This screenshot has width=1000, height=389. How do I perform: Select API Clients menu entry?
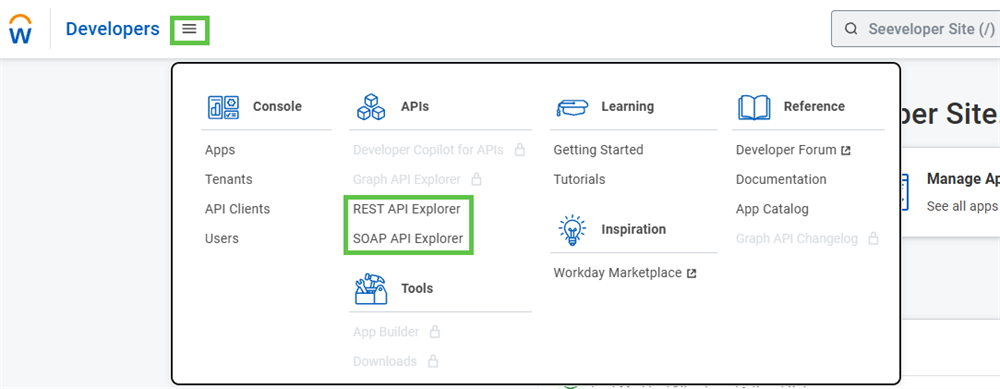237,209
